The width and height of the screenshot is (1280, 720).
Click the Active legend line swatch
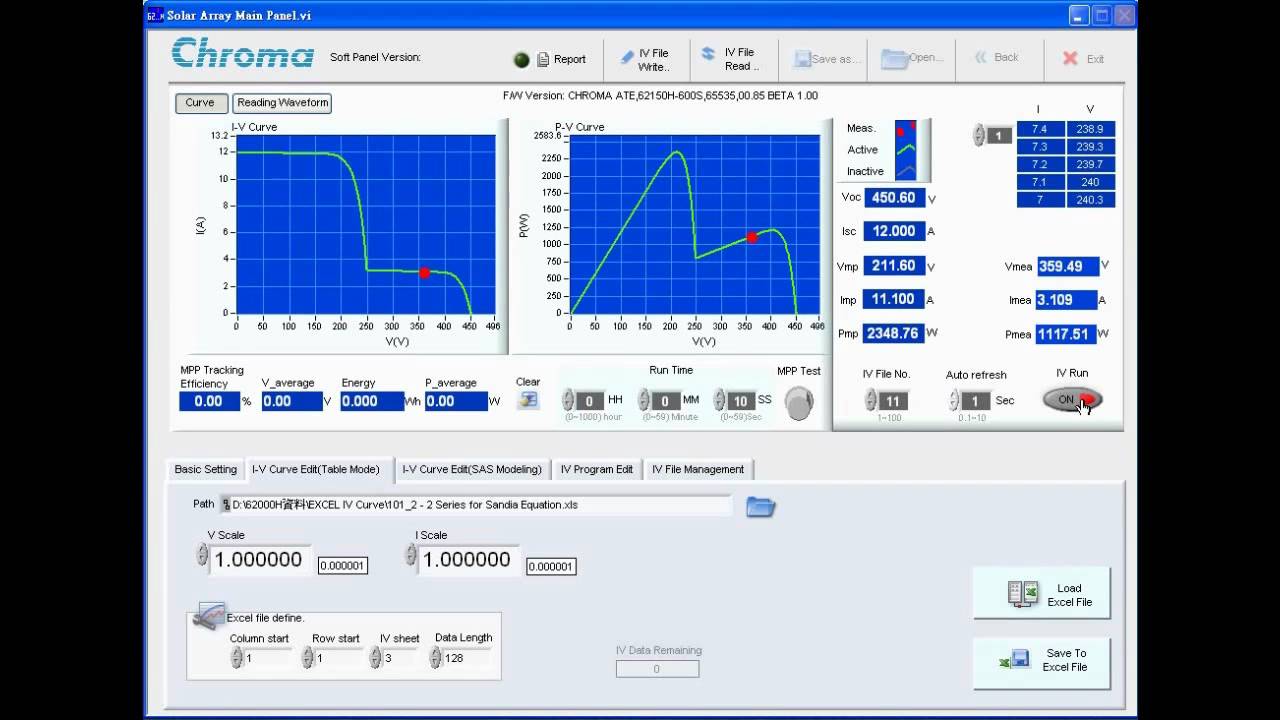906,150
